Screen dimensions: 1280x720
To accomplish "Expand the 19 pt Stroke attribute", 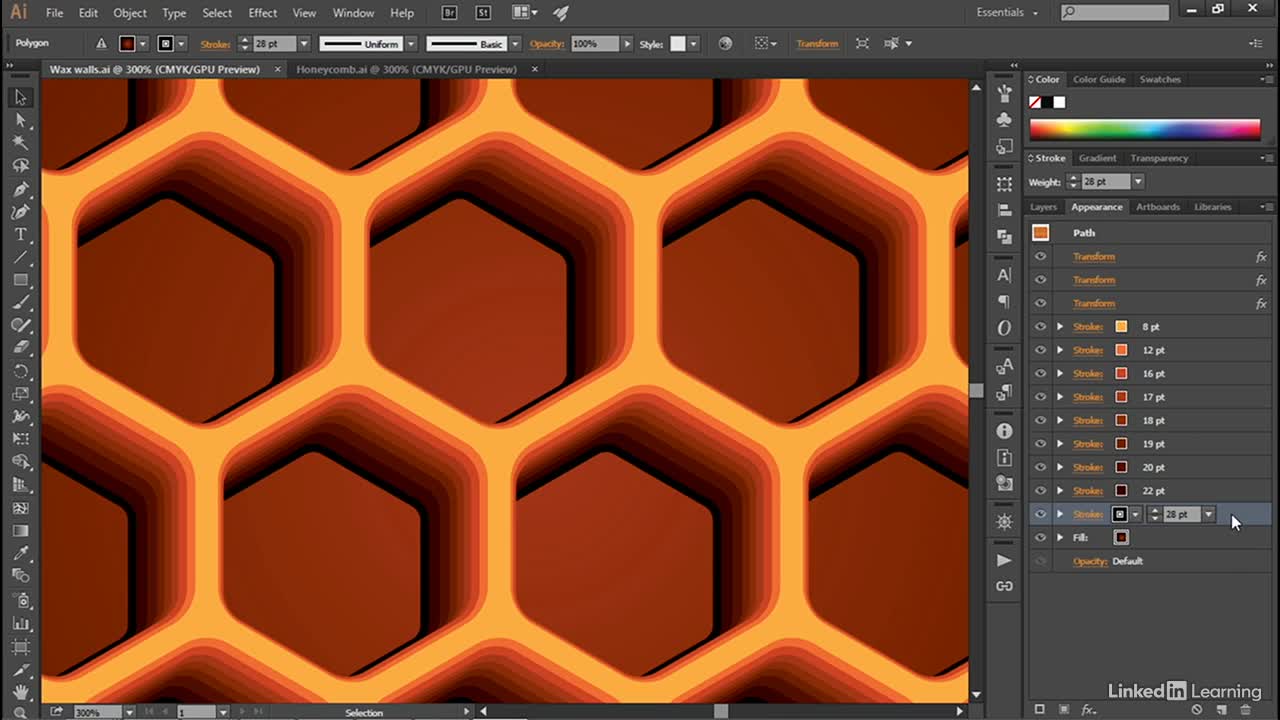I will [1060, 444].
